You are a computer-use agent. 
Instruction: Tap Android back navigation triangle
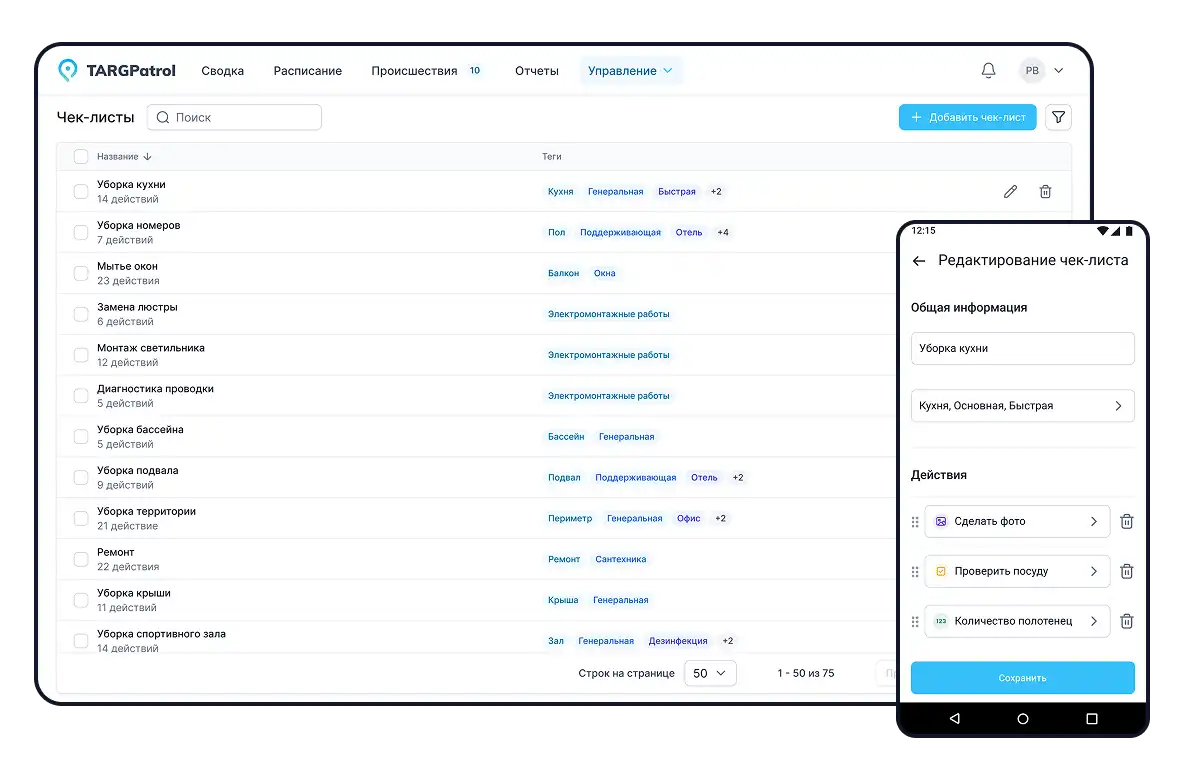[954, 718]
